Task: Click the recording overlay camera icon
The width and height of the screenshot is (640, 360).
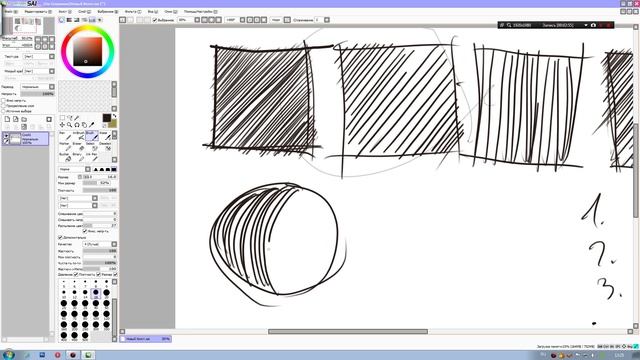Action: 593,25
